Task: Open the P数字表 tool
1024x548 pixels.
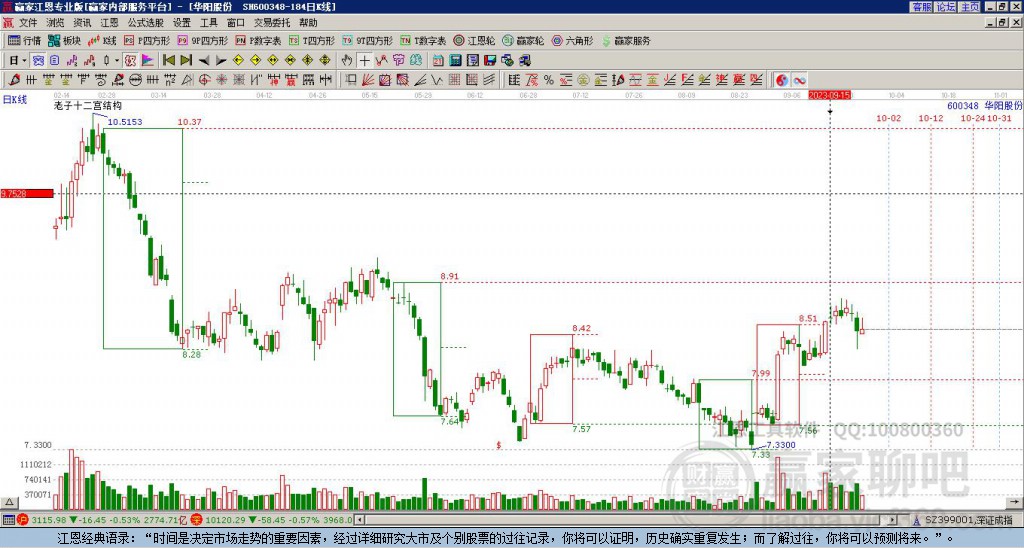Action: [x=258, y=40]
